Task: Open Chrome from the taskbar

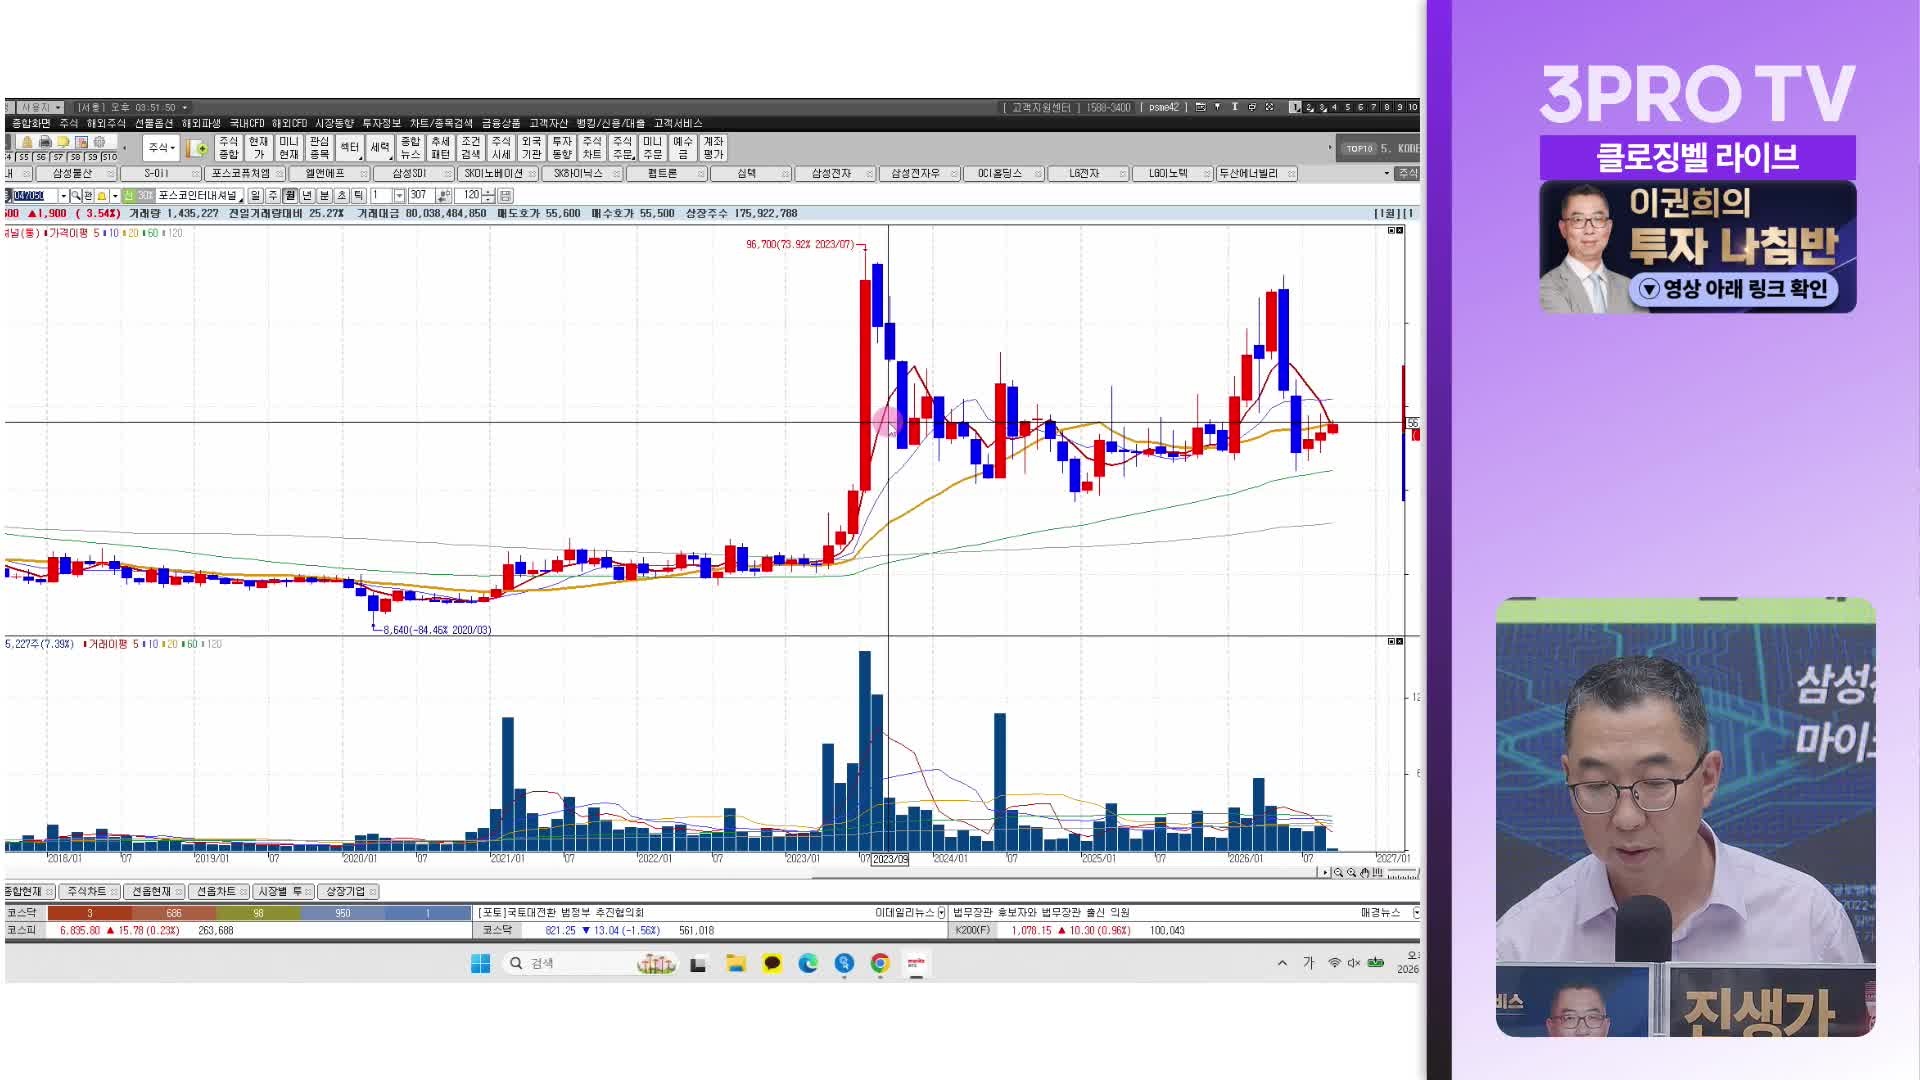Action: tap(880, 963)
